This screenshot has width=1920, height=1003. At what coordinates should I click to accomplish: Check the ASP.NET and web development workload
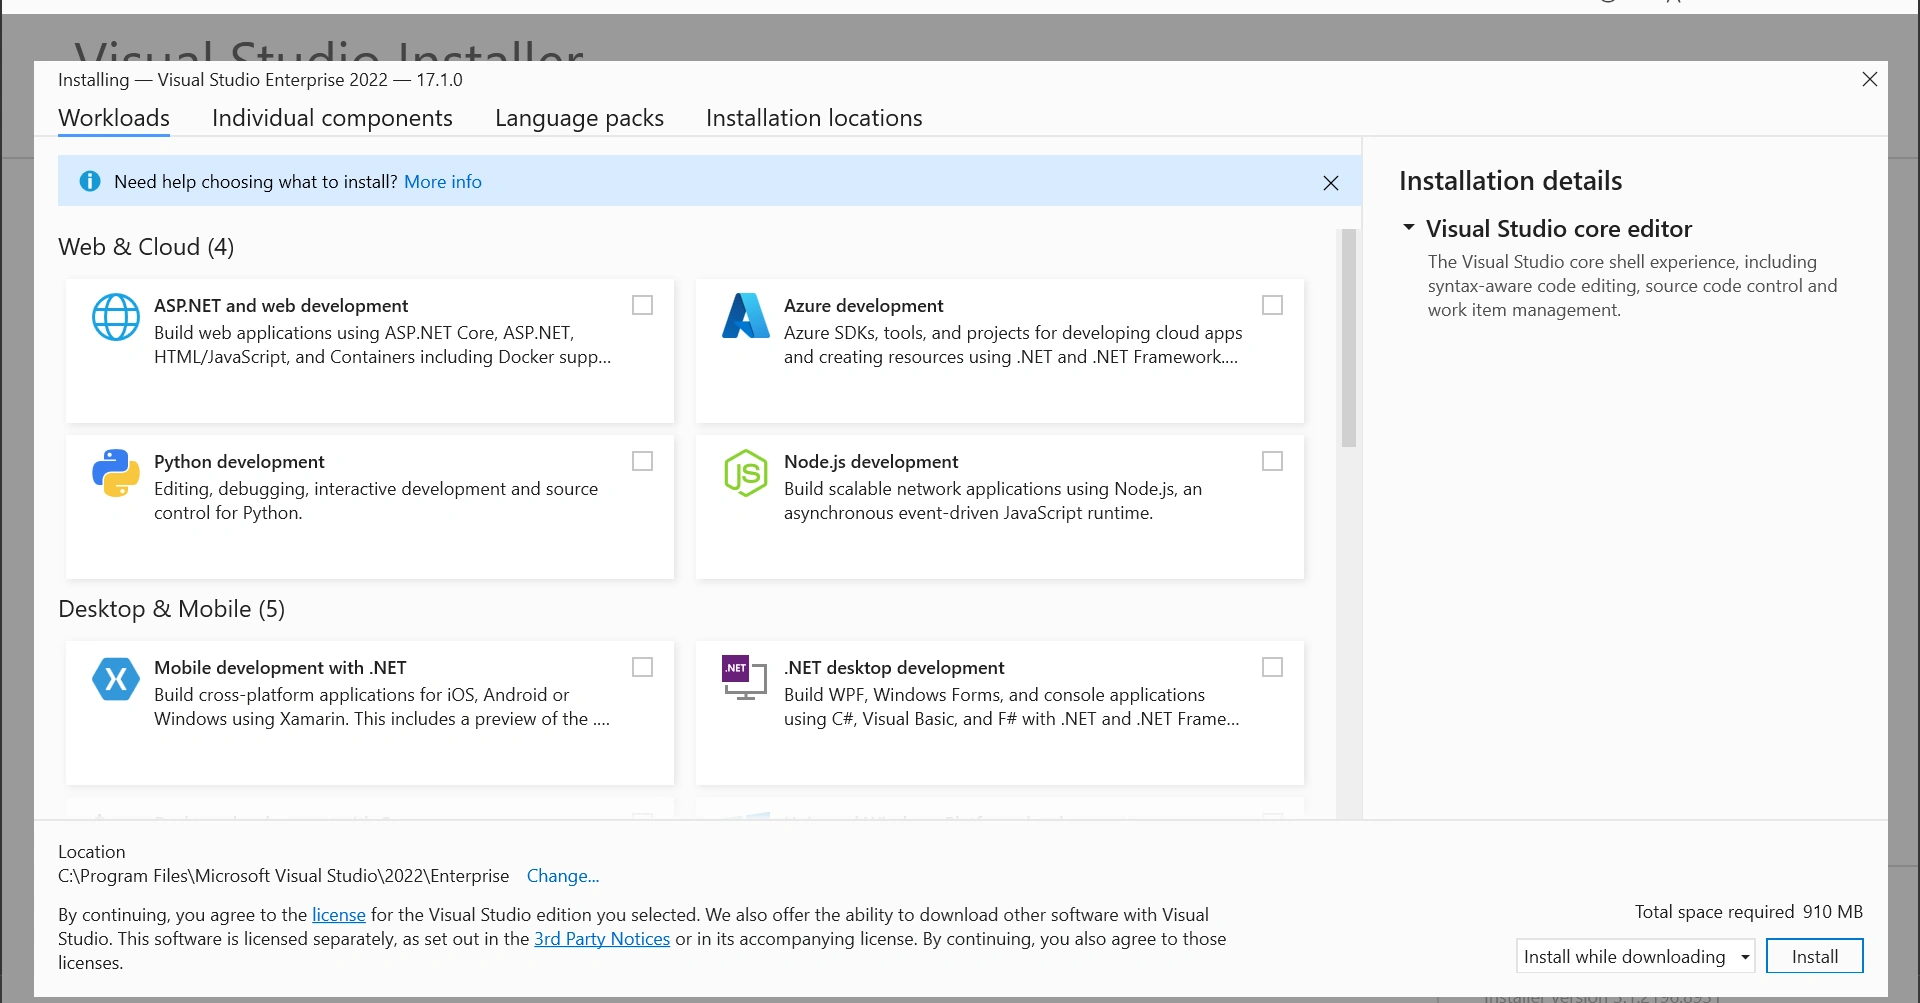coord(643,305)
